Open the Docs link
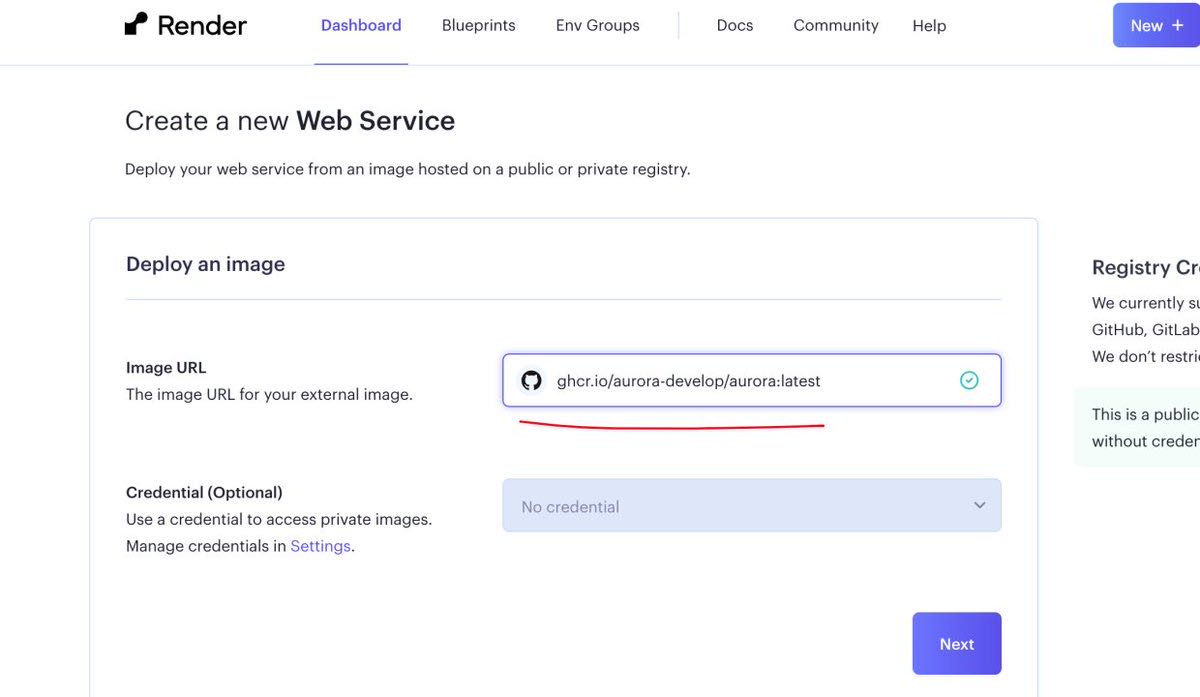The image size is (1200, 697). coord(734,26)
